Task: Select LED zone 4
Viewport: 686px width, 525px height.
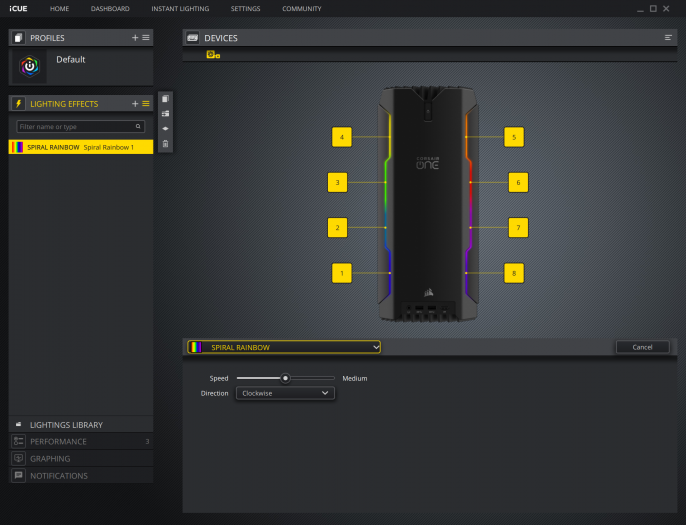Action: pos(342,137)
